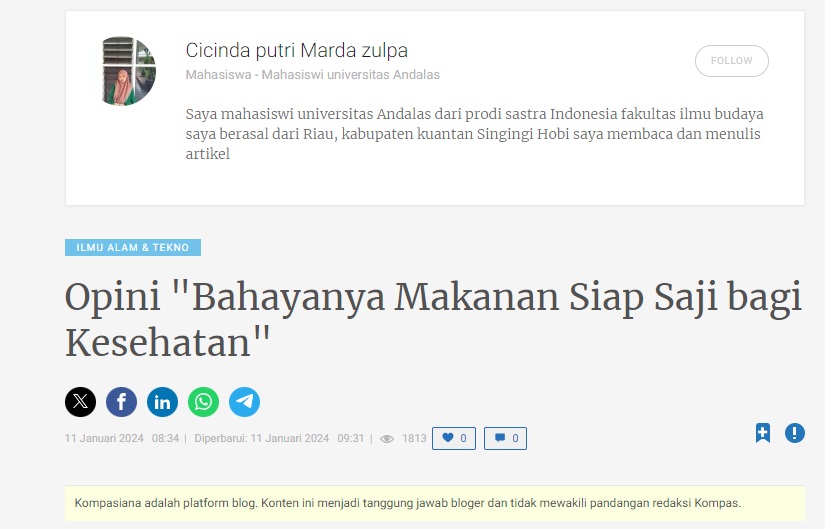Share article via Telegram
Image resolution: width=825 pixels, height=529 pixels.
[245, 402]
